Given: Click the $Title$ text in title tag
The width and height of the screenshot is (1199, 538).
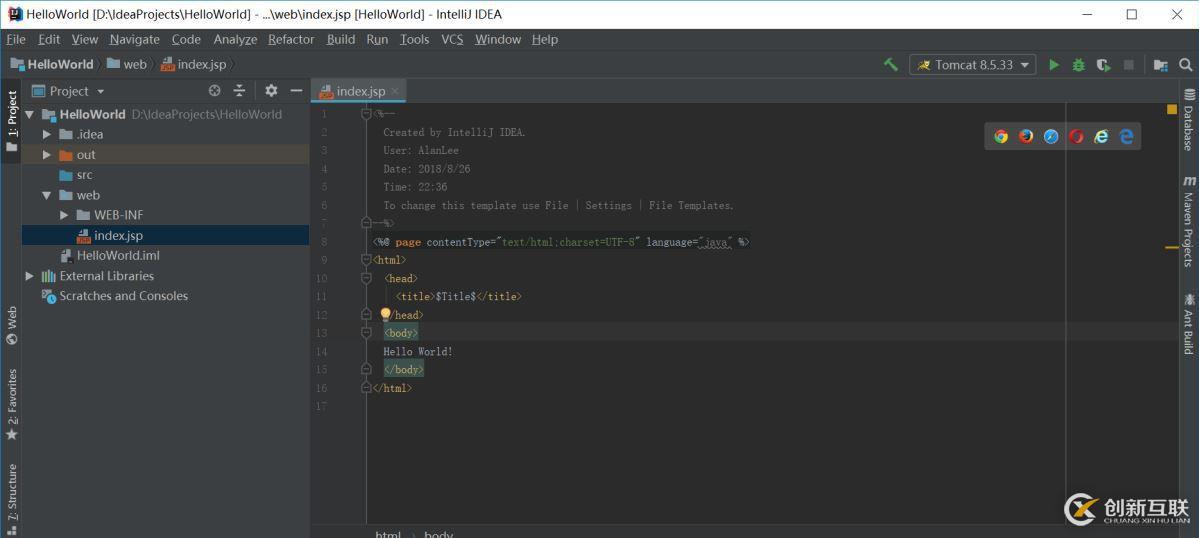Looking at the screenshot, I should 456,297.
